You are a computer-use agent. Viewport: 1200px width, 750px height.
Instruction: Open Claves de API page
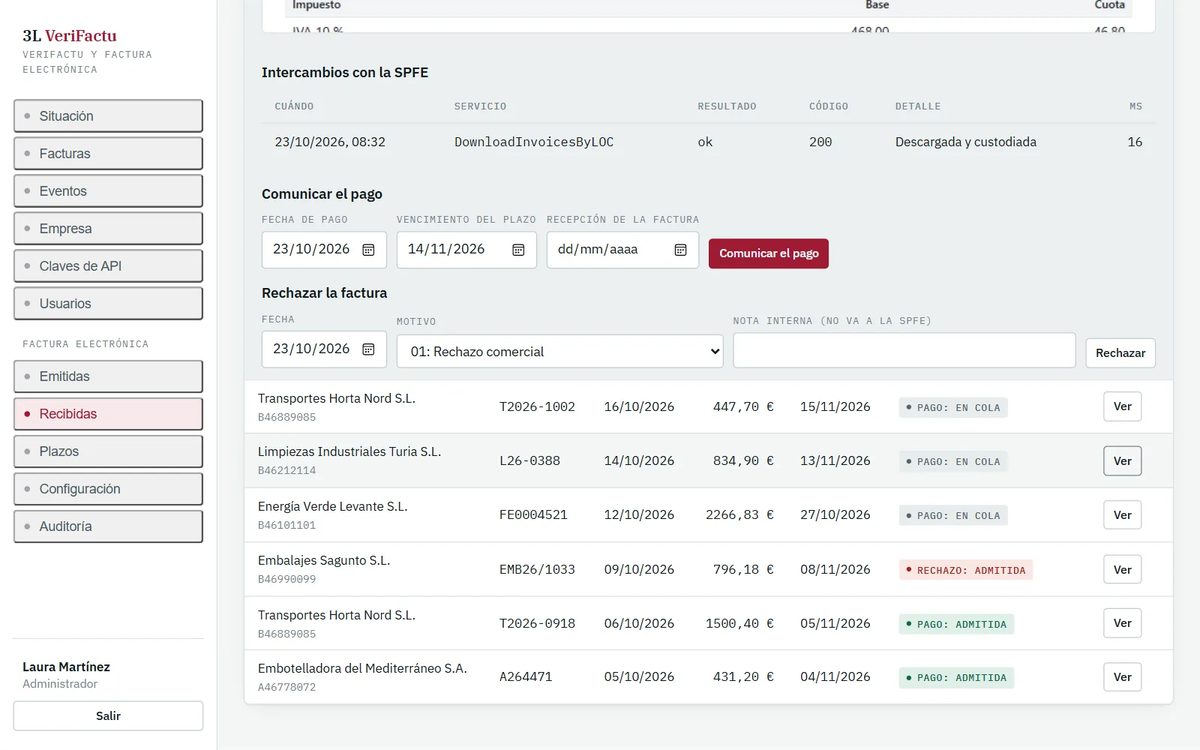(108, 266)
